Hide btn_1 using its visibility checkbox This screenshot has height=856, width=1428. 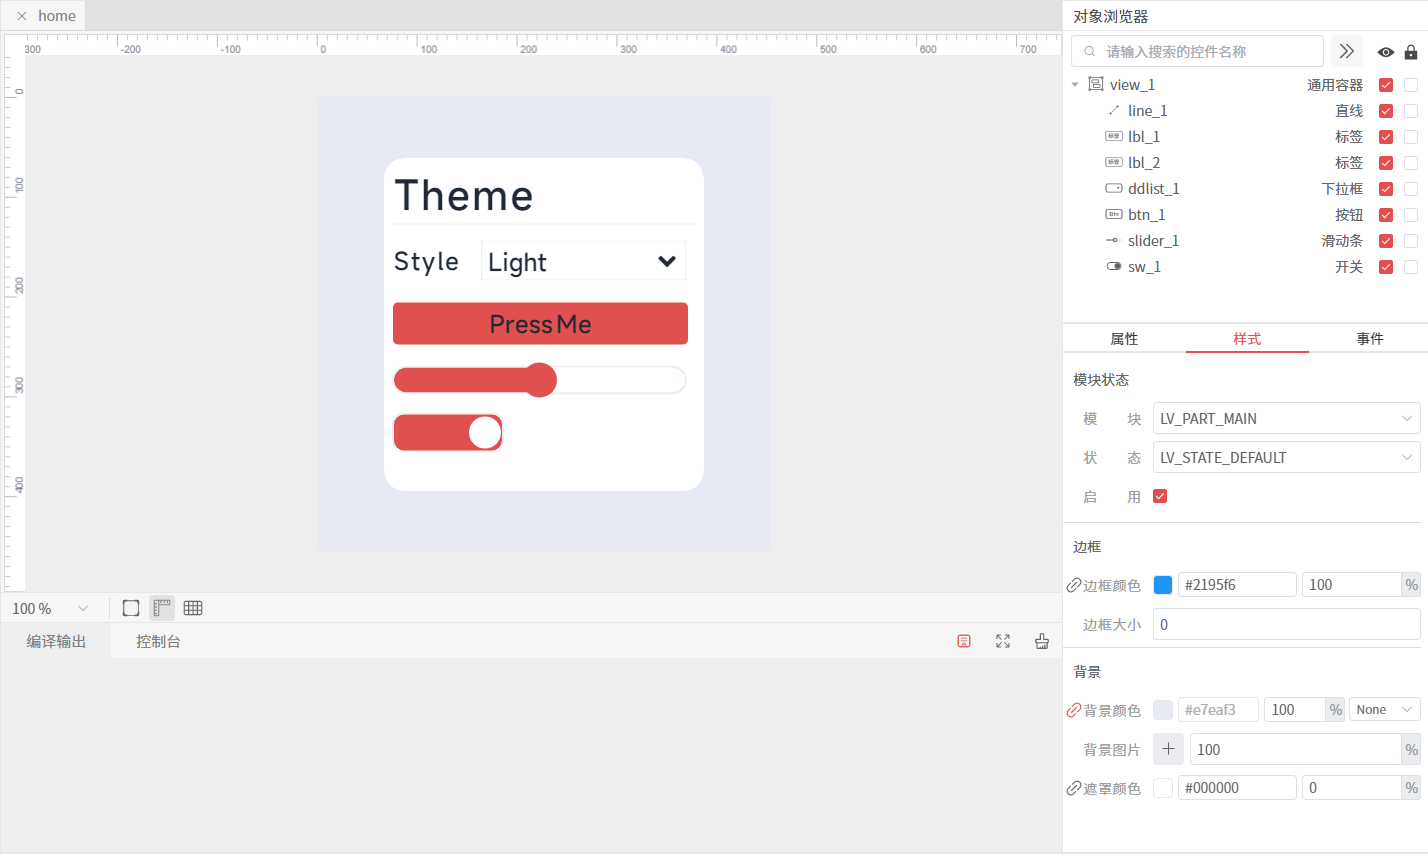point(1386,215)
